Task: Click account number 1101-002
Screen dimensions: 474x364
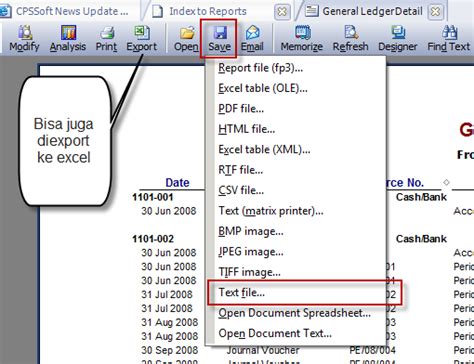Action: (153, 239)
